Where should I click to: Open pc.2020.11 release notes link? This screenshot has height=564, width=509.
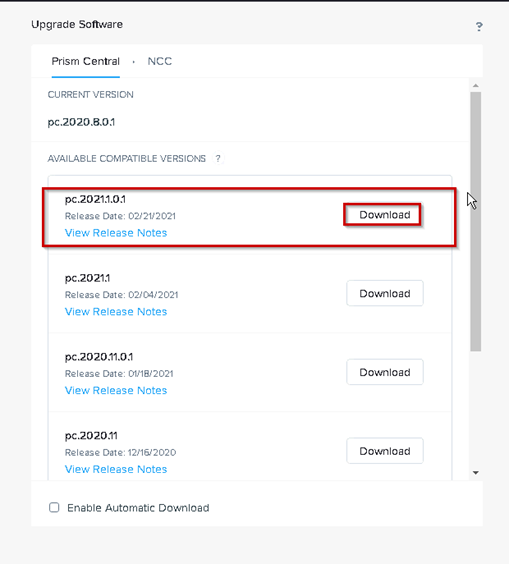click(116, 469)
